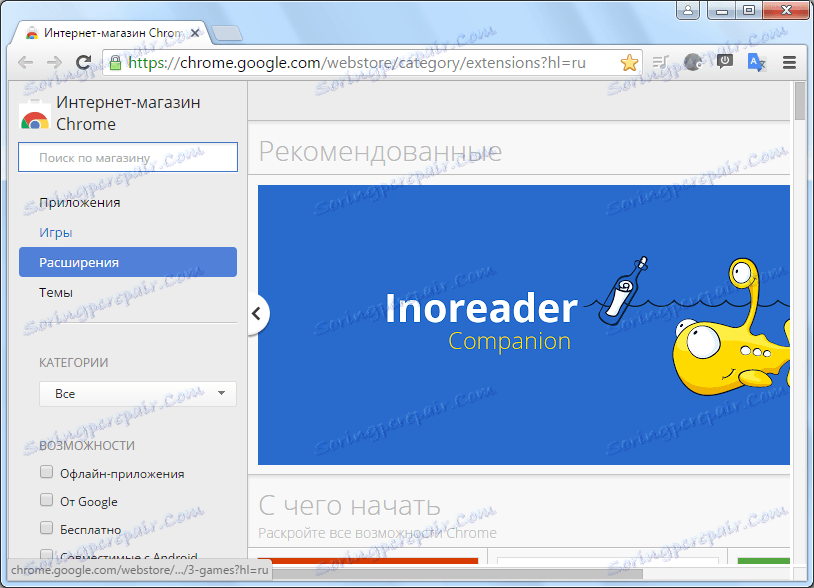Open the Приложения section
Screen dimensions: 814x588
coord(79,202)
